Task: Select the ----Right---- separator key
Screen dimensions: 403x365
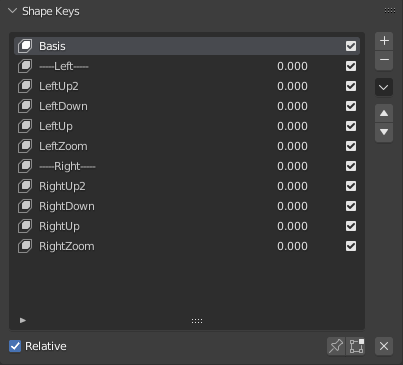Action: [x=67, y=166]
